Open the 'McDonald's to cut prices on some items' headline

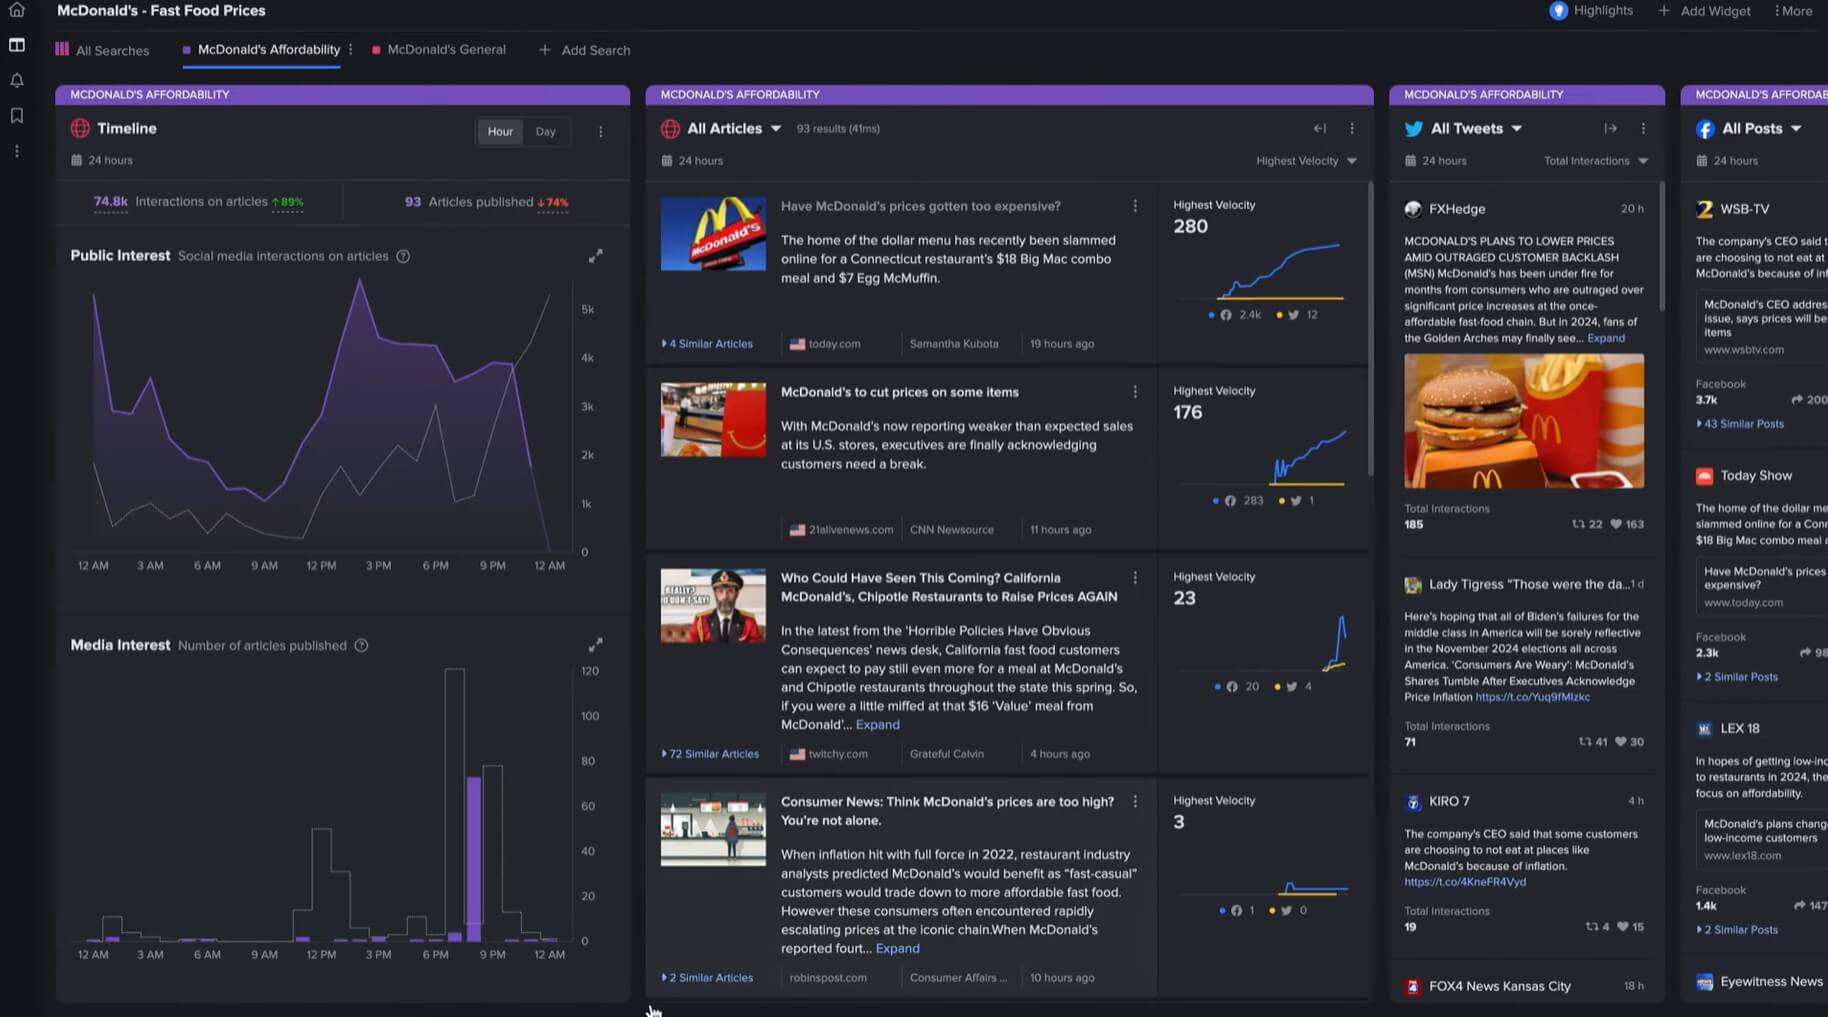click(x=899, y=392)
